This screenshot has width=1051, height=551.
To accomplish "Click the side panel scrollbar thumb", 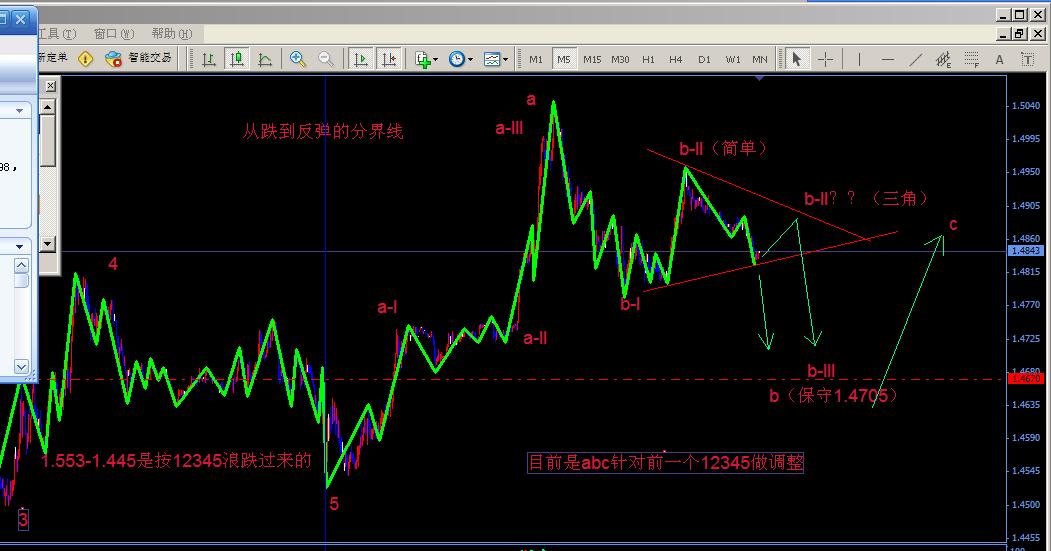I will [48, 141].
